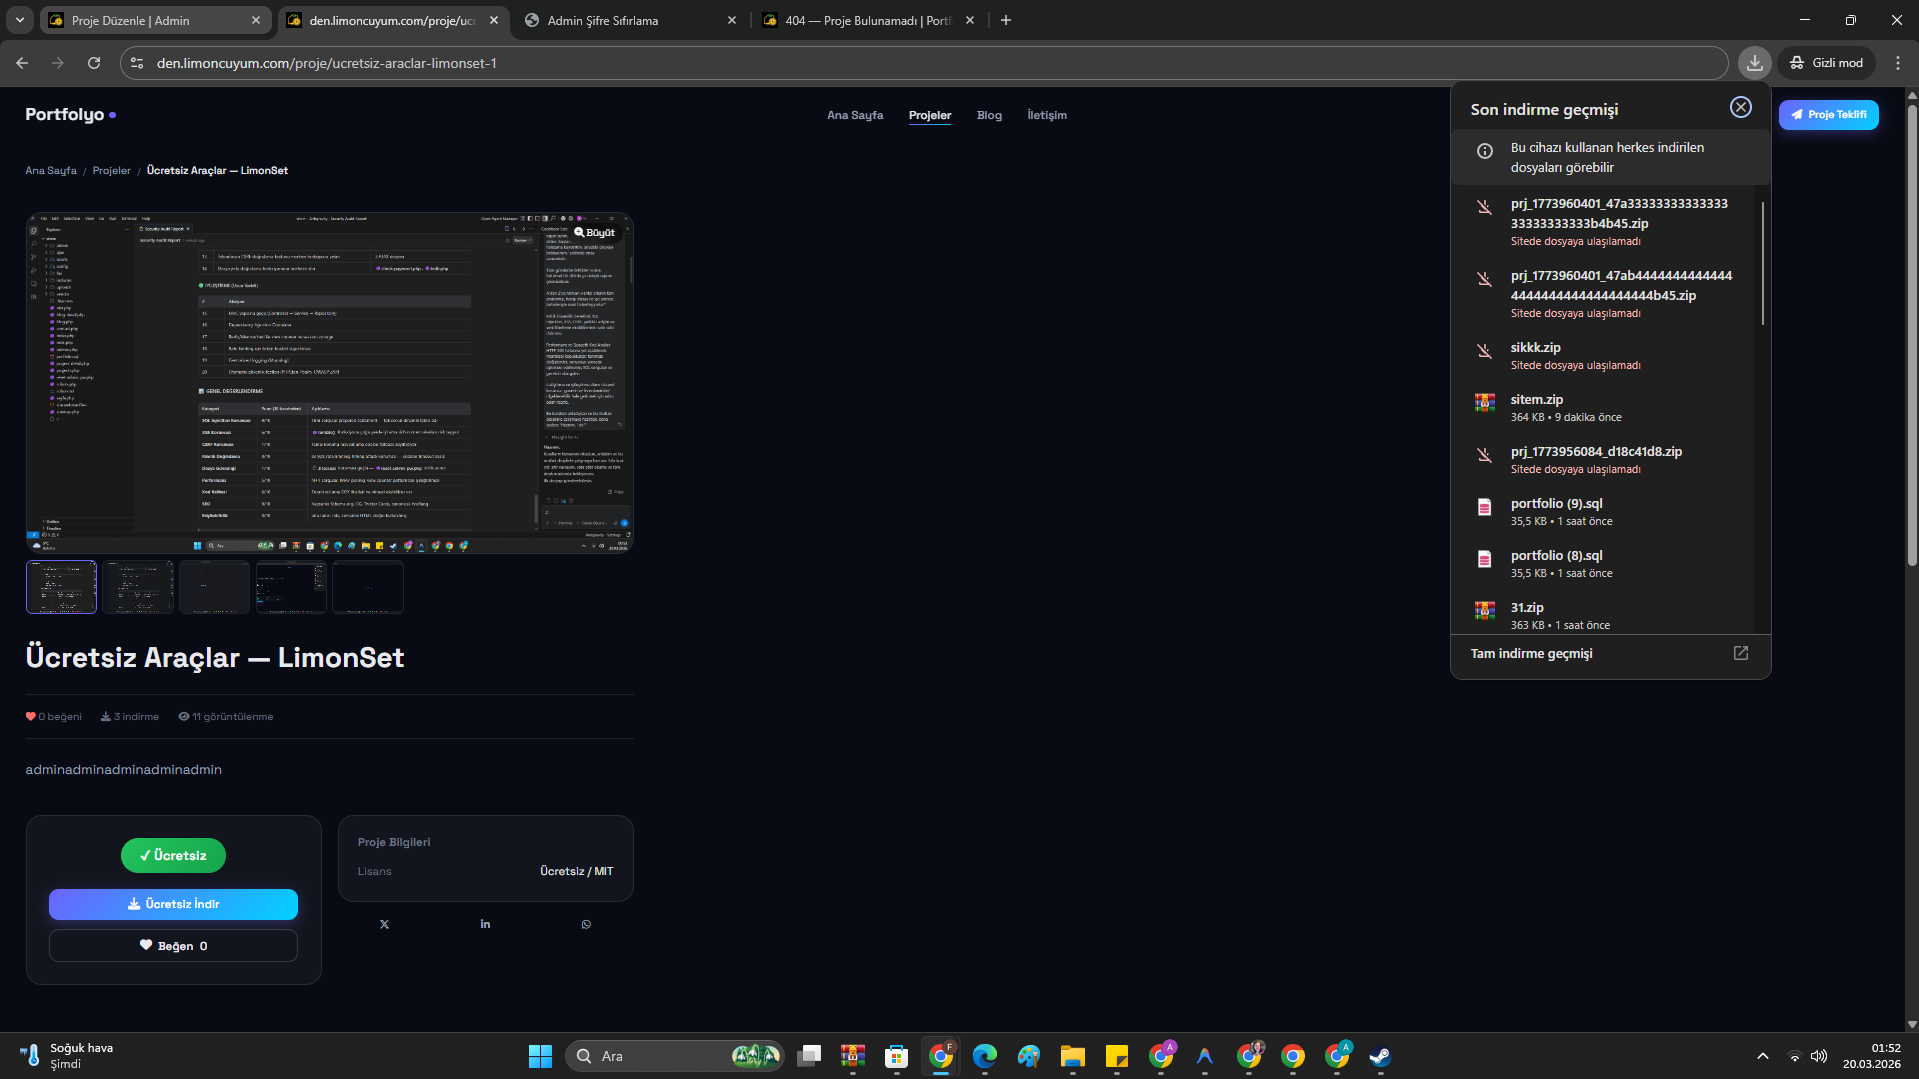Close the recent downloads popup
The image size is (1919, 1079).
coord(1740,108)
